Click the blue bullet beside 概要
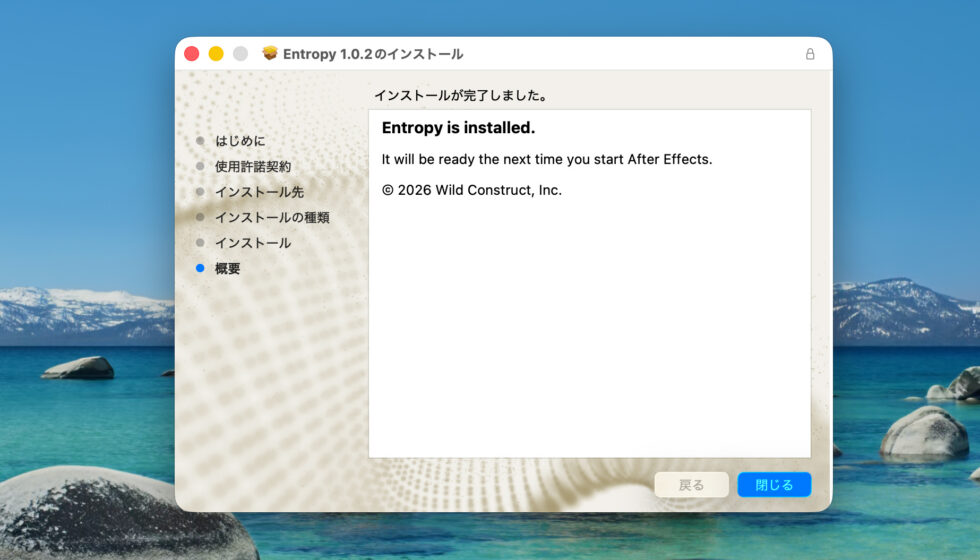 (200, 268)
